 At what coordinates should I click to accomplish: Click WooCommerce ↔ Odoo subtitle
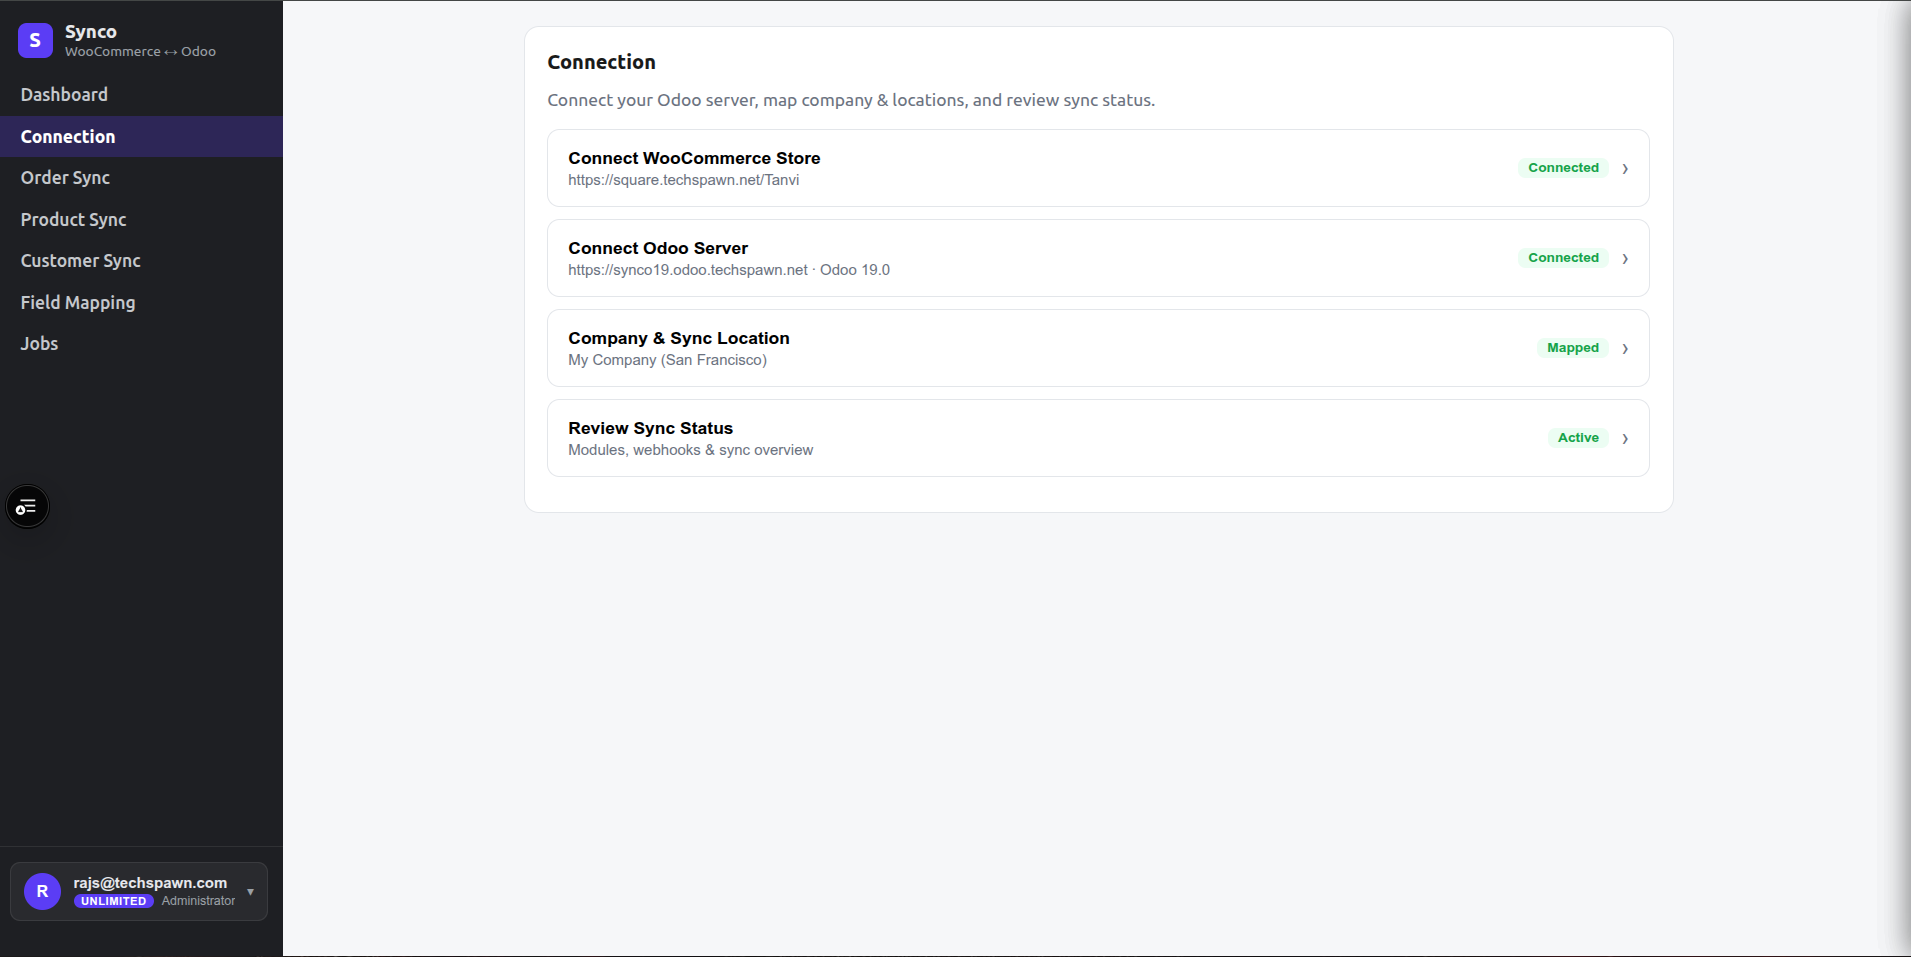point(140,52)
